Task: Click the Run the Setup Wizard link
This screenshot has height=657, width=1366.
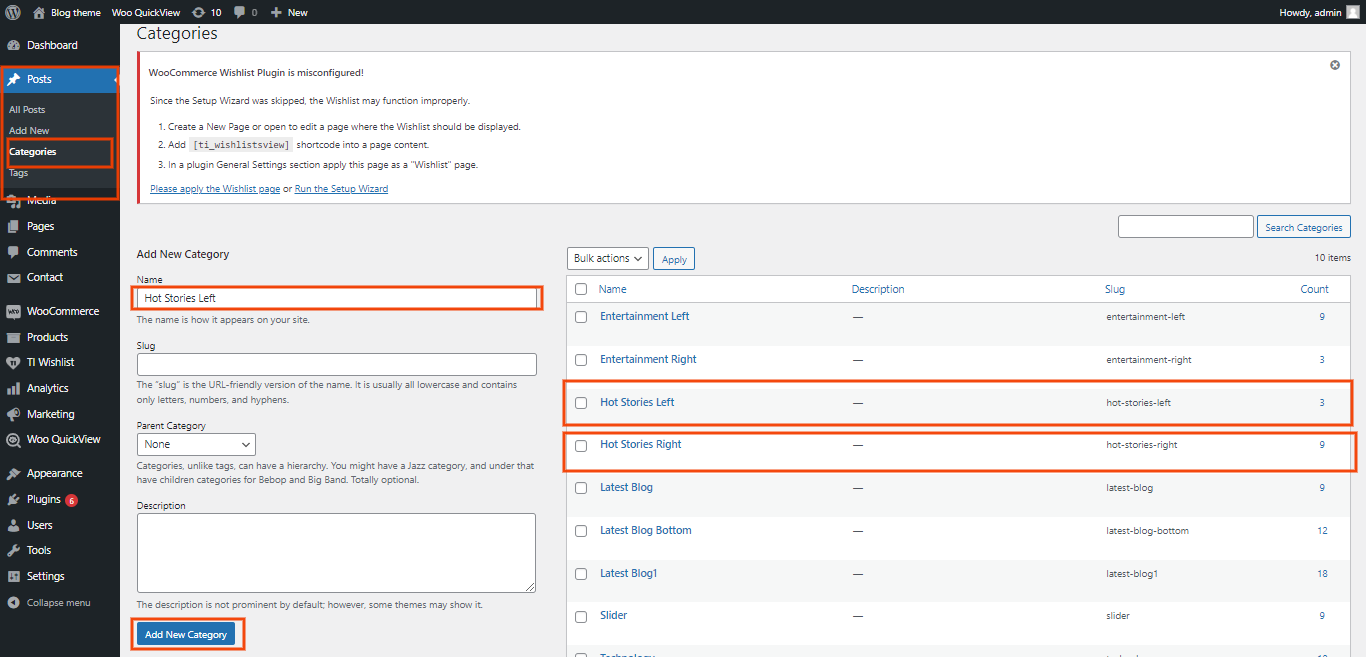Action: (341, 188)
